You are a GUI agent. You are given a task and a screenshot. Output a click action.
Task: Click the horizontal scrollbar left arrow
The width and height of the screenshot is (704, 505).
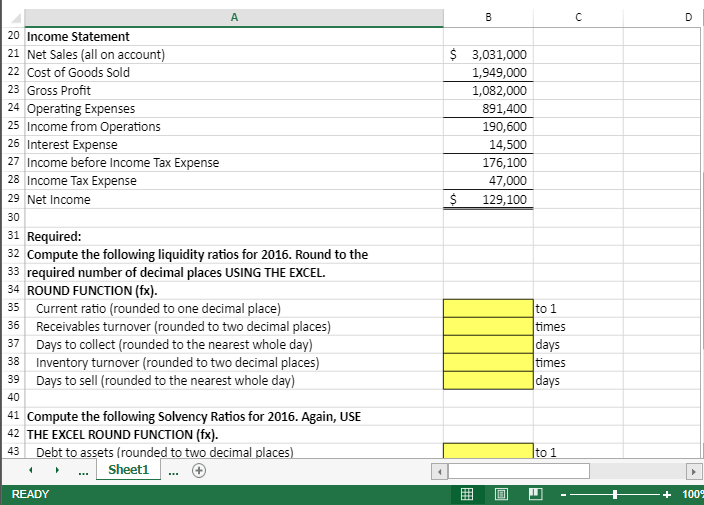point(440,471)
